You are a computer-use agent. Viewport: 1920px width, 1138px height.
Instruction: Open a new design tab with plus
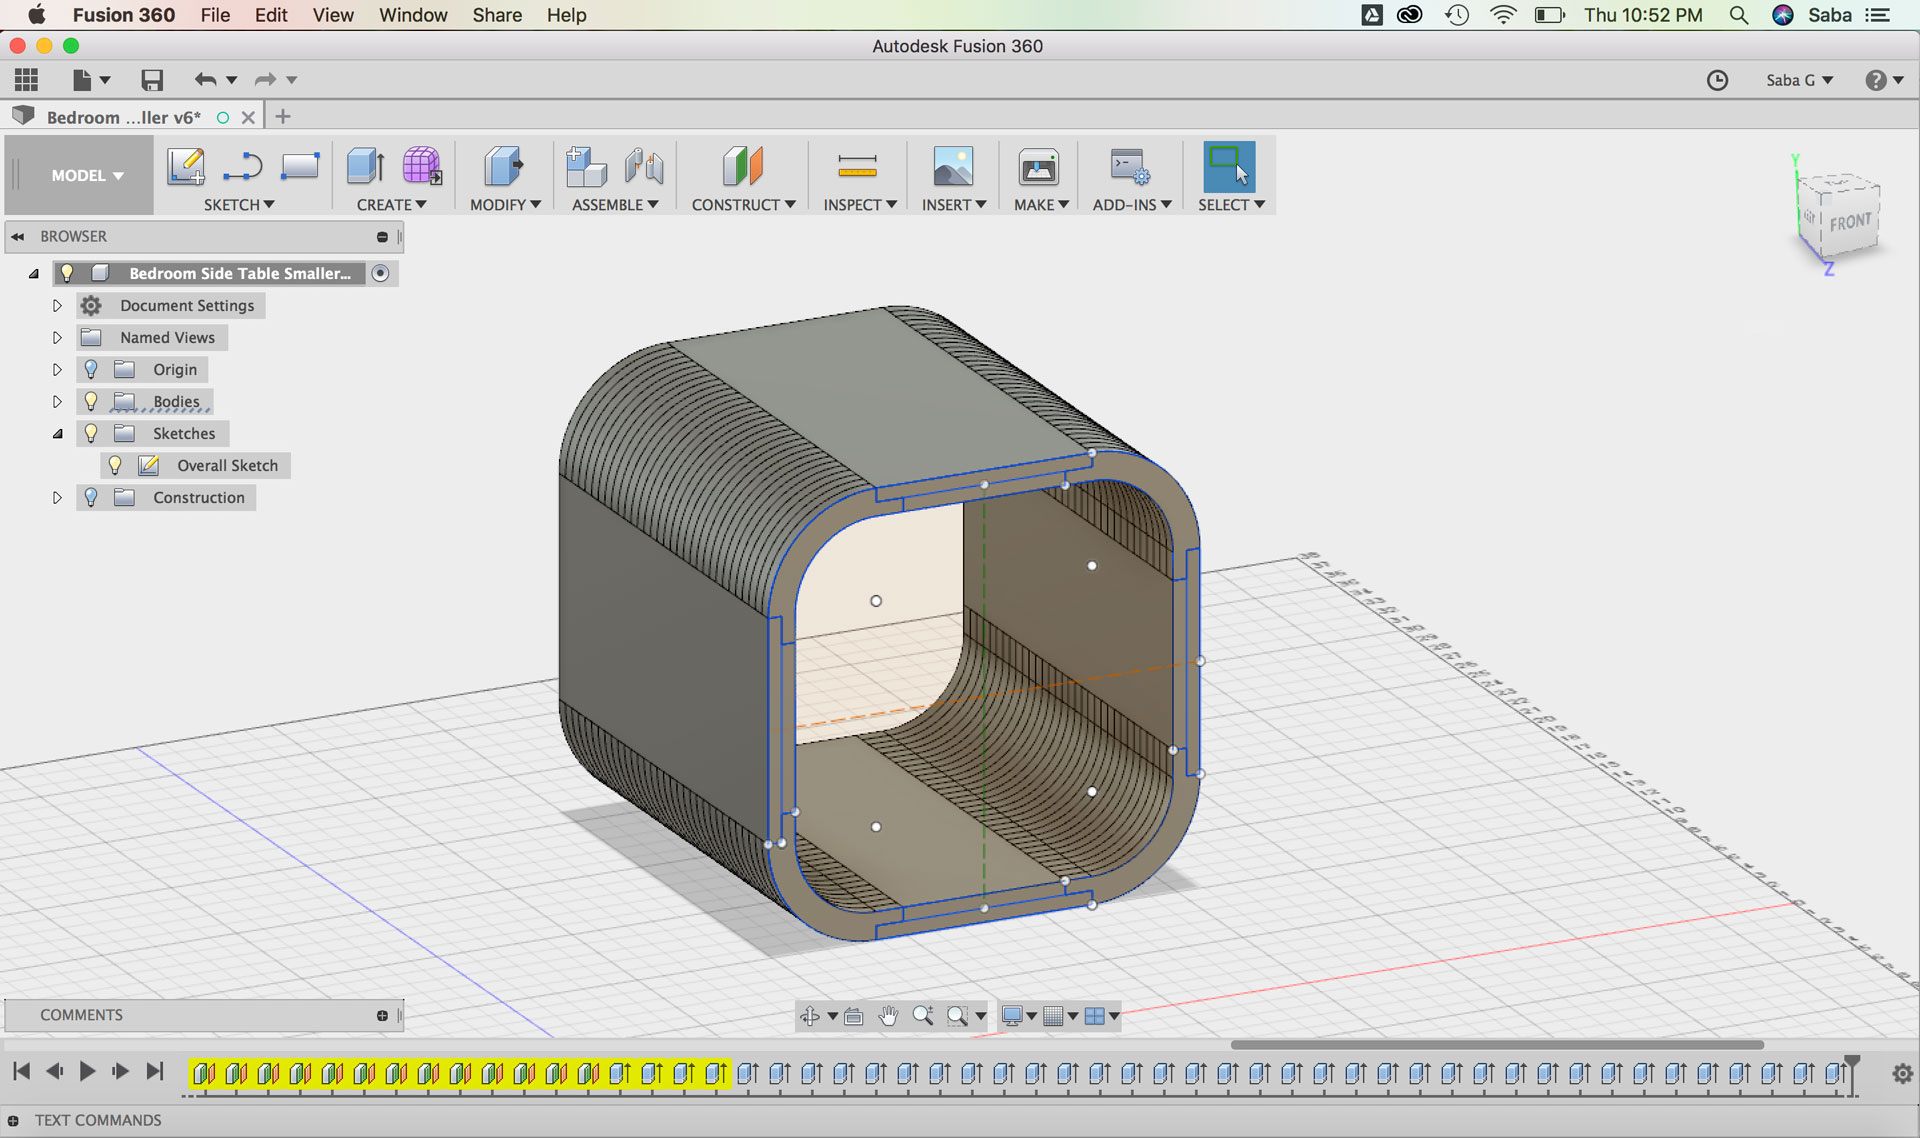click(283, 117)
